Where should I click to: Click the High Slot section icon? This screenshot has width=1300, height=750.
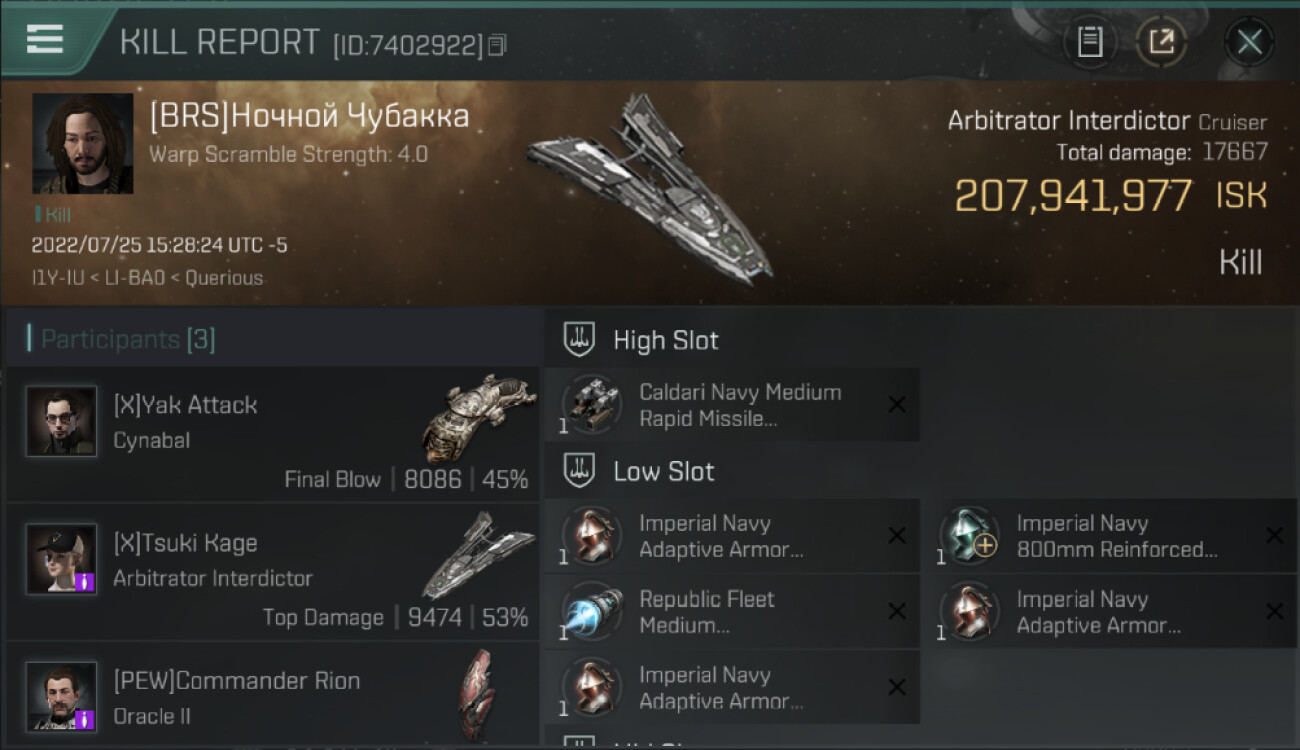[579, 340]
